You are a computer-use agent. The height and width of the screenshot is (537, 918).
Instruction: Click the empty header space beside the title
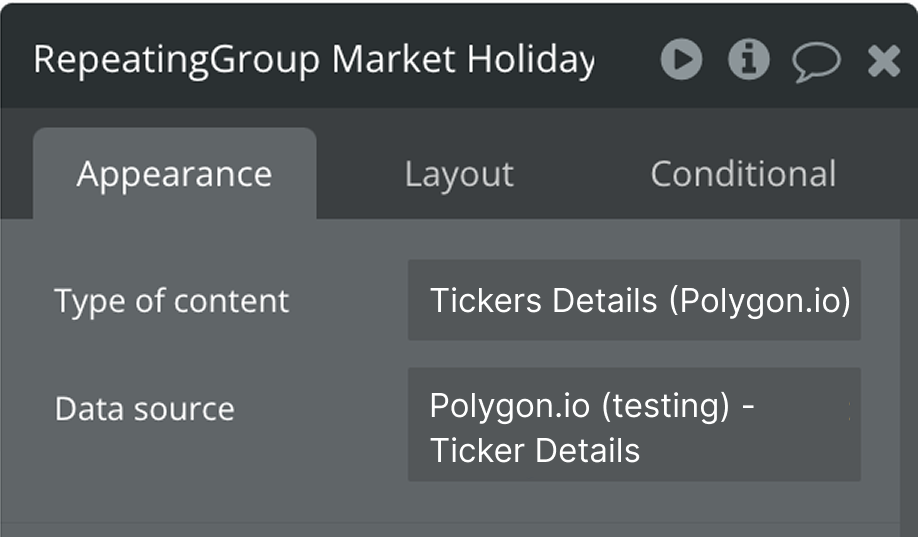point(628,60)
